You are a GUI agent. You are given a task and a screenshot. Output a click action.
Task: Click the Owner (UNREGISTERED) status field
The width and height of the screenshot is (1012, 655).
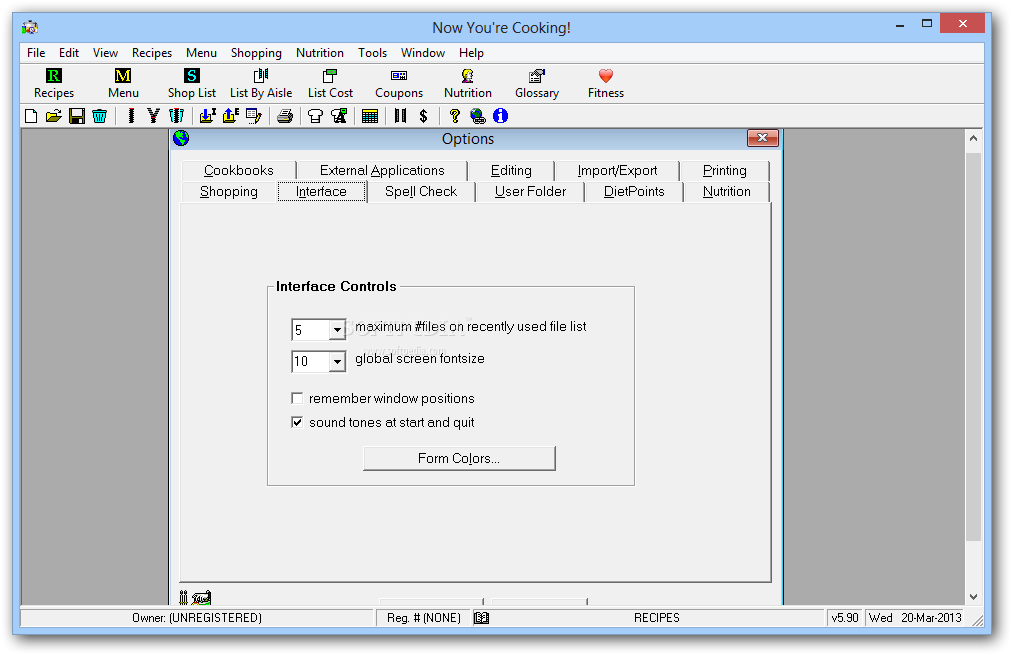(x=197, y=618)
